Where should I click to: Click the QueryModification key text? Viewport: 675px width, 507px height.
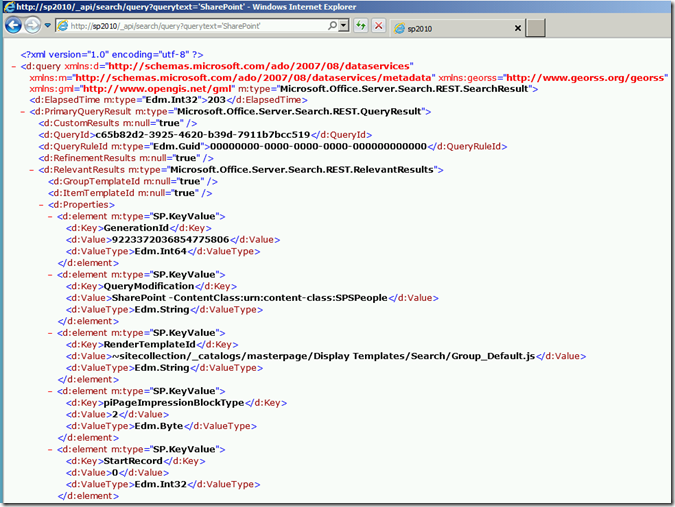click(x=149, y=287)
